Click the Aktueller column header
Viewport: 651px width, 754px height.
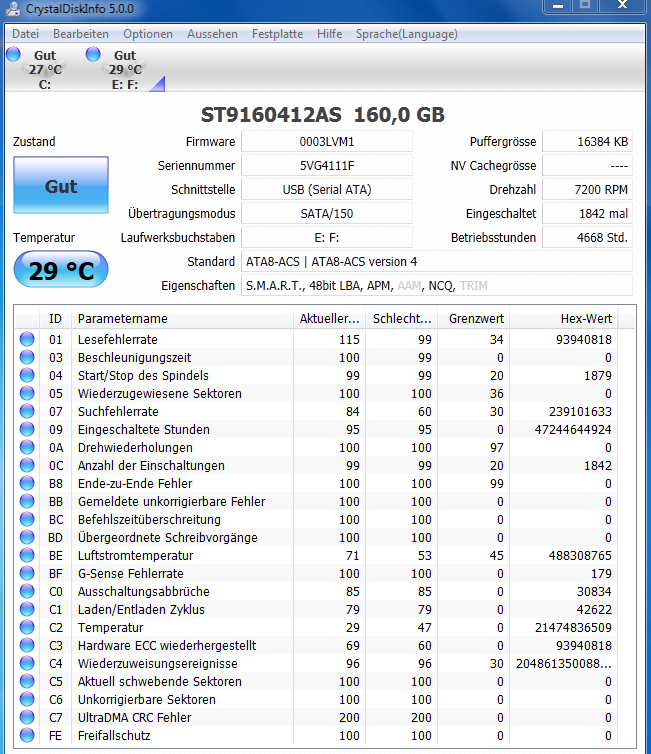329,318
